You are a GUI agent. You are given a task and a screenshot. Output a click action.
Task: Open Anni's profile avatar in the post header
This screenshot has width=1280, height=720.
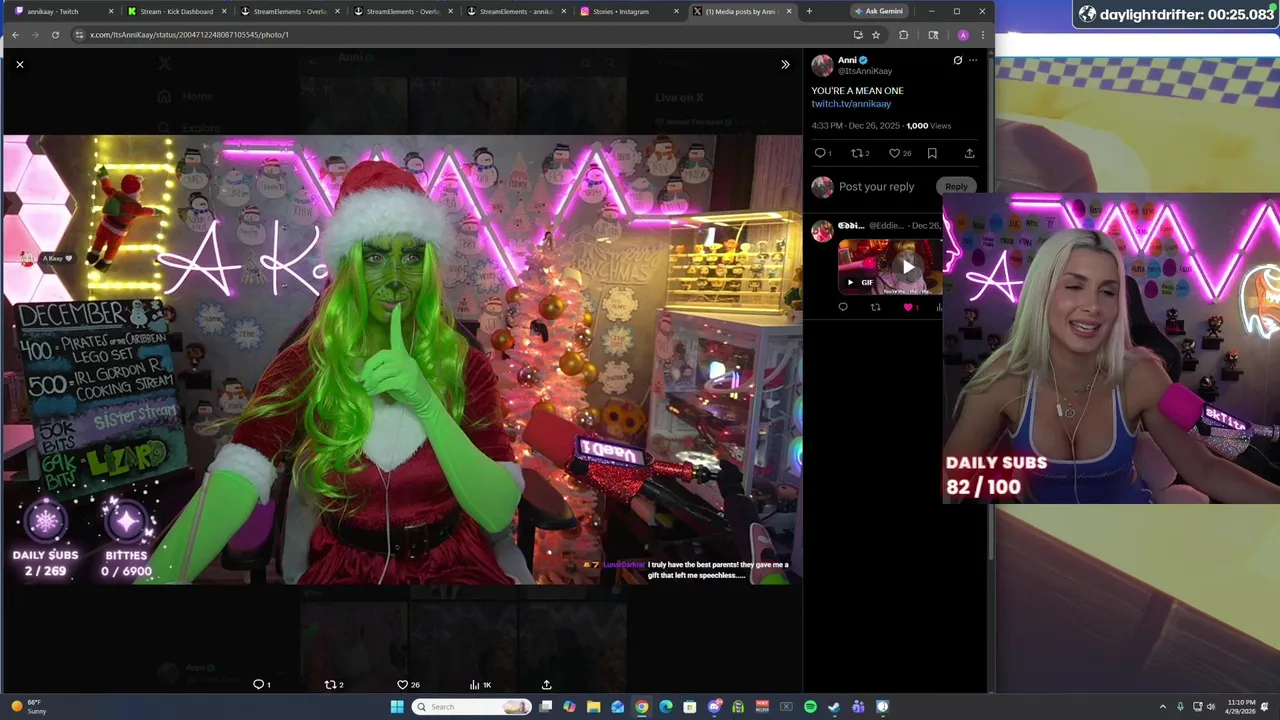point(822,66)
